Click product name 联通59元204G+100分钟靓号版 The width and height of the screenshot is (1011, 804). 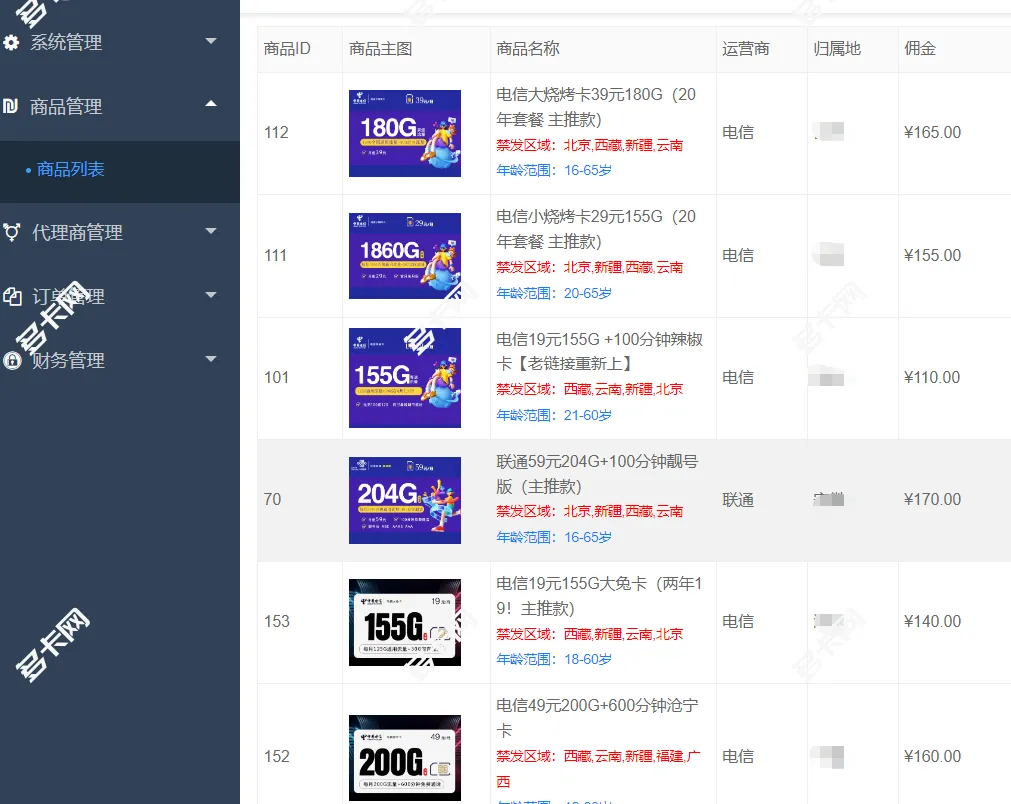point(597,474)
